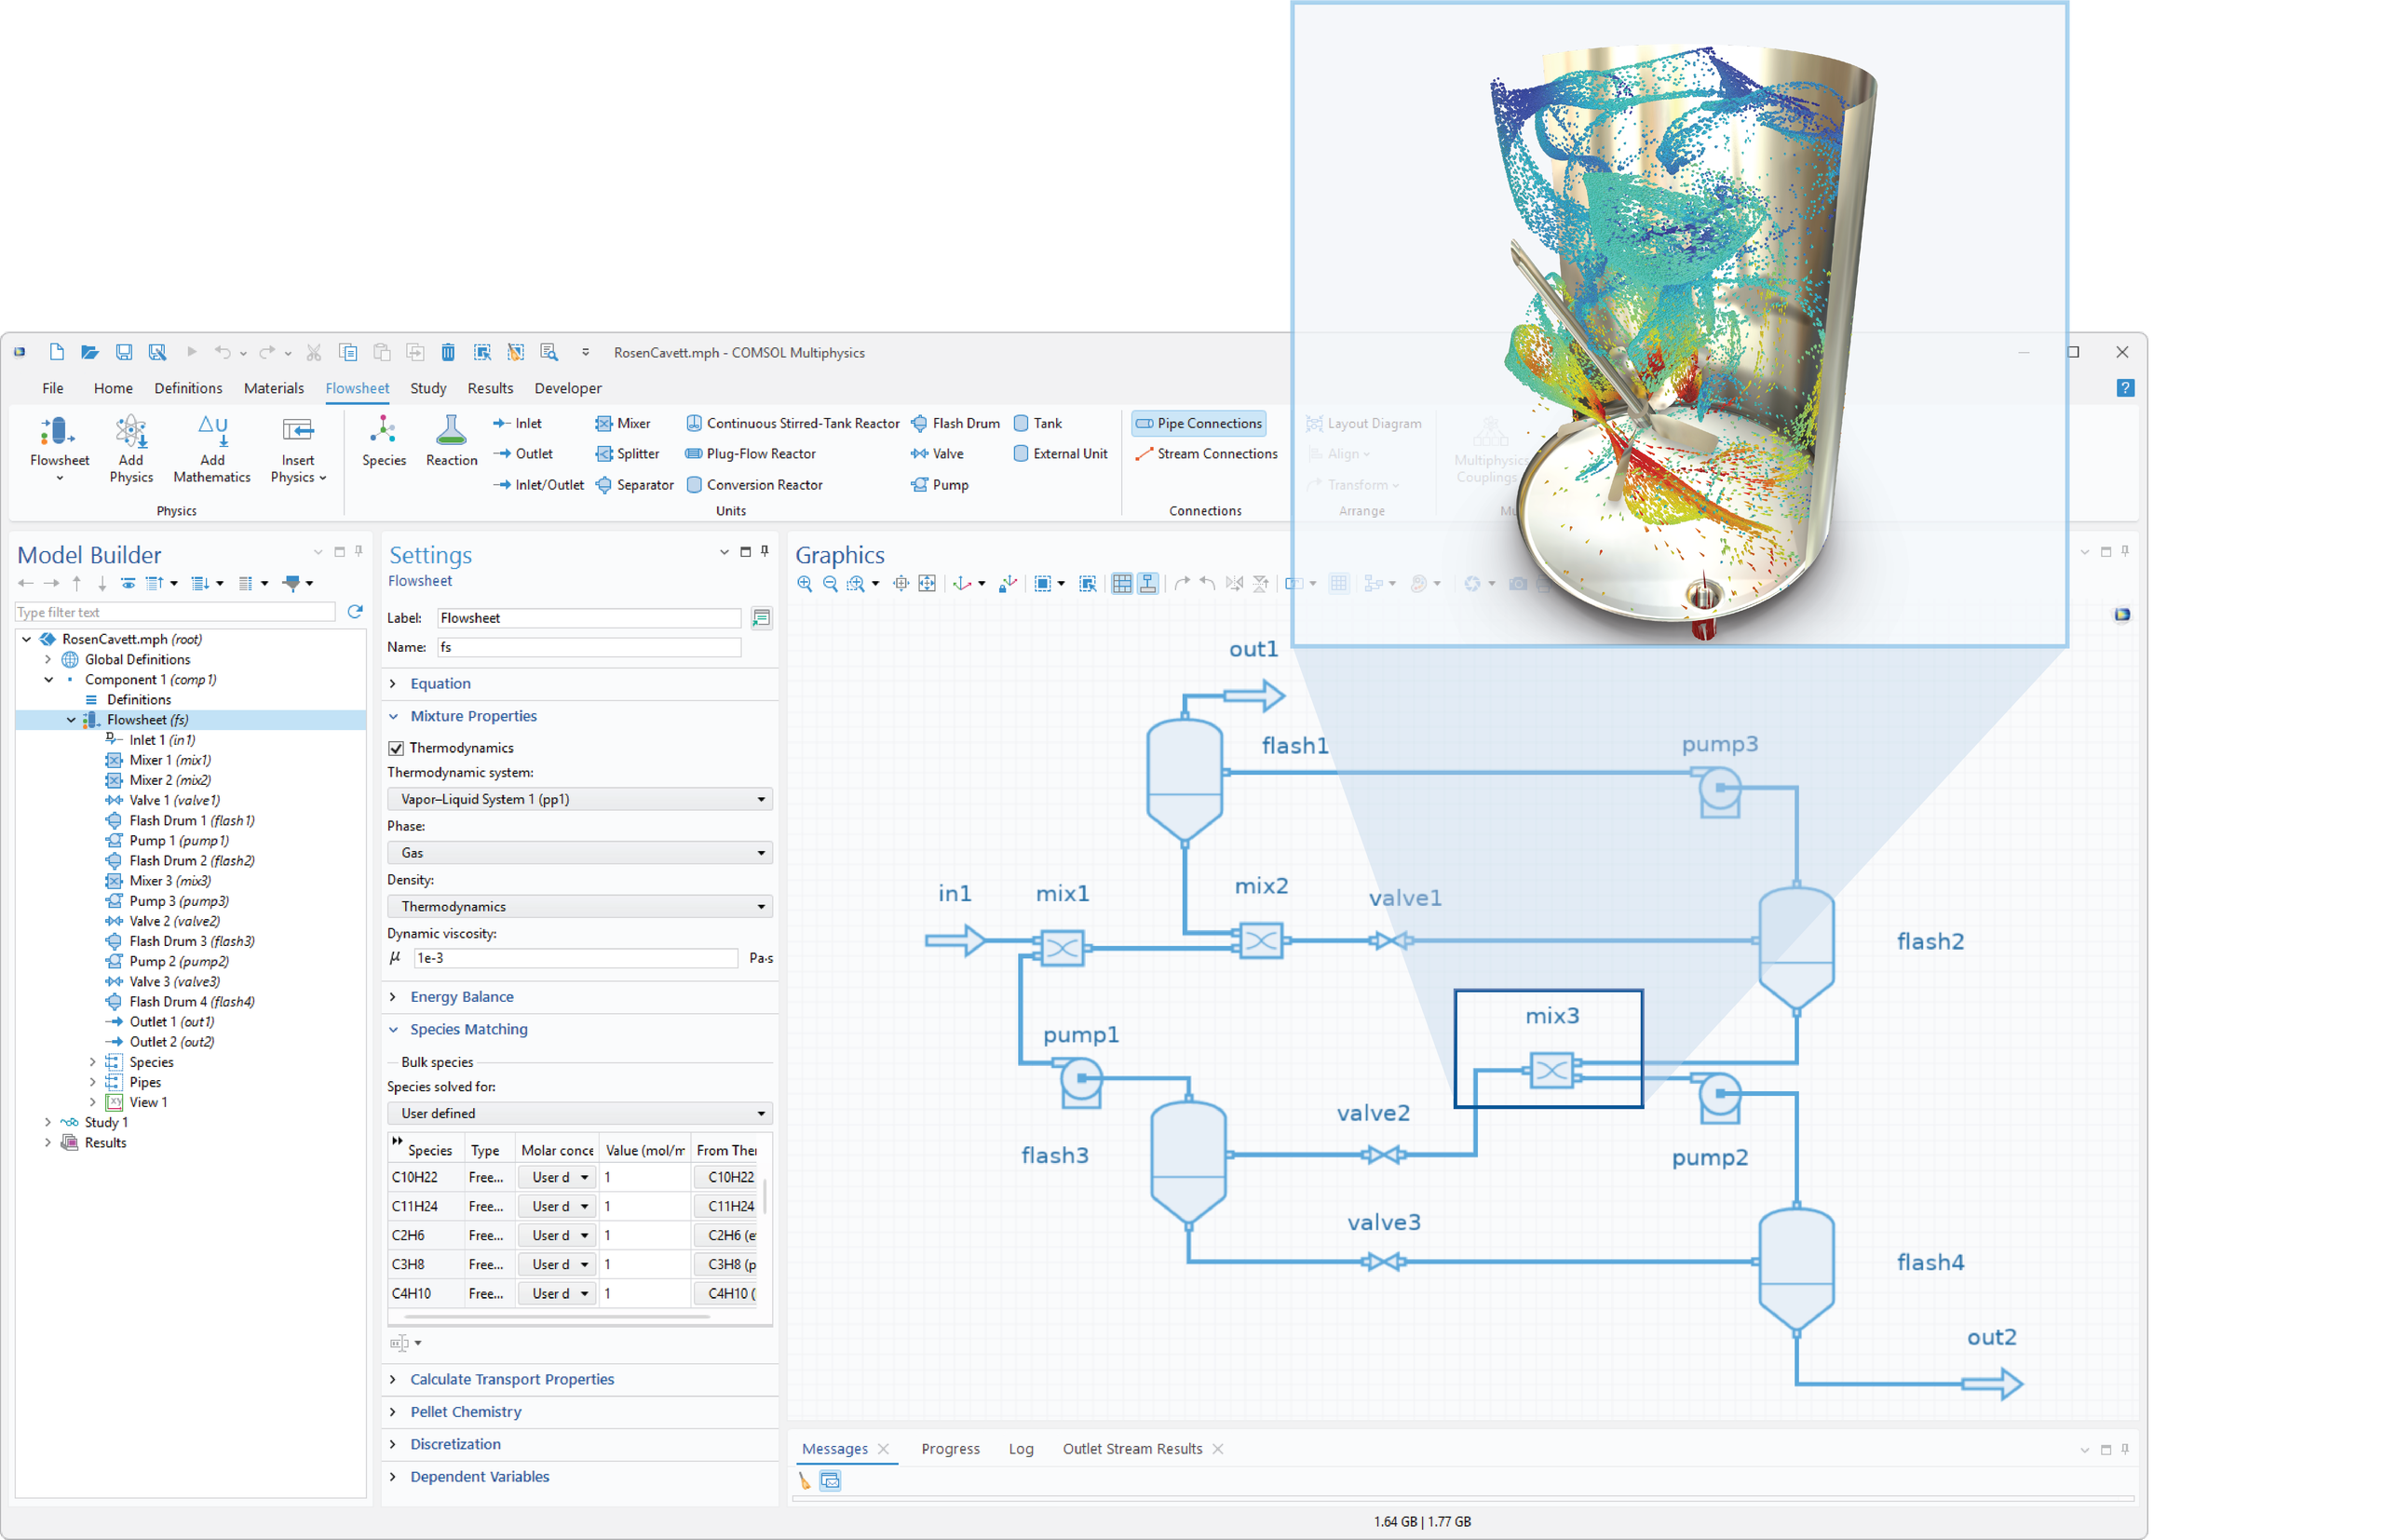2384x1540 pixels.
Task: Add a Continuous Stirred-Tank Reactor
Action: click(x=793, y=423)
